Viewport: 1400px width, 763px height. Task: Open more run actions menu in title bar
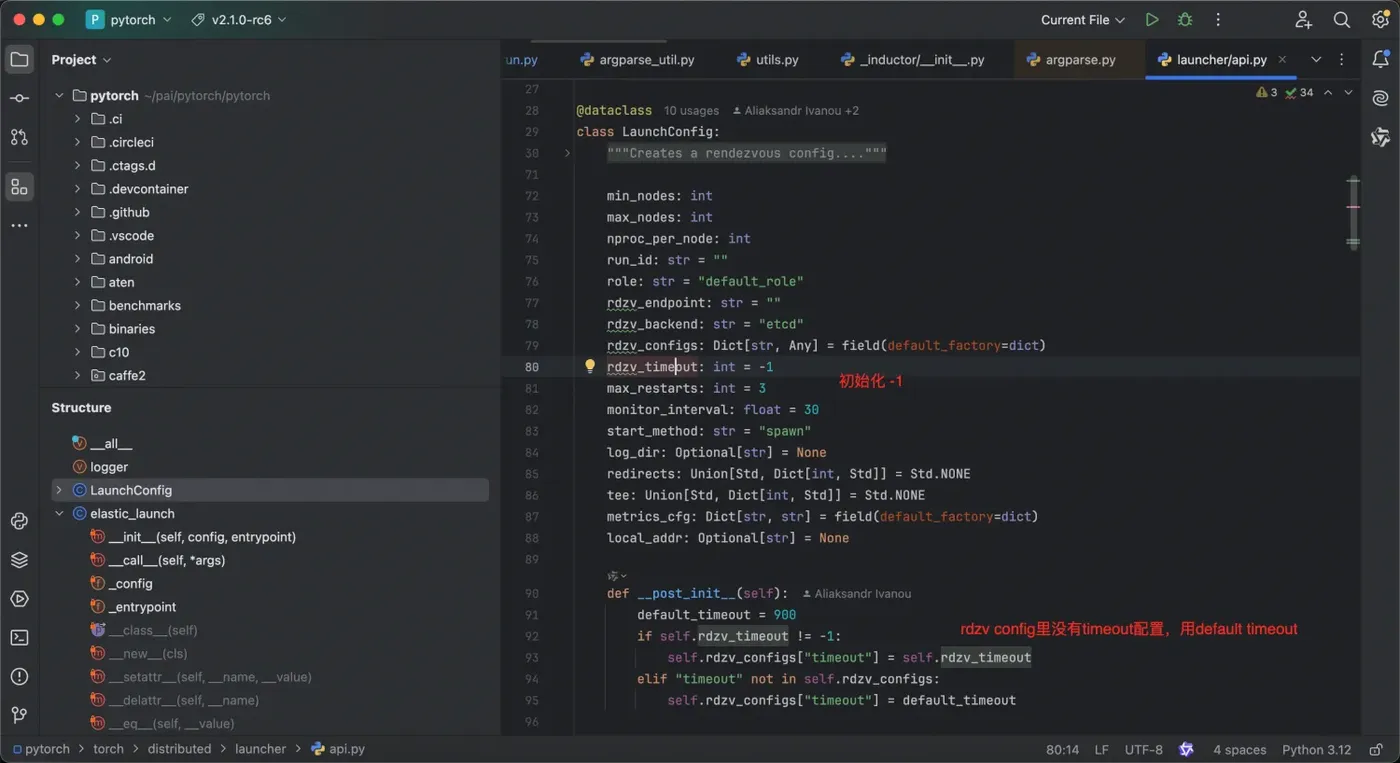pos(1218,20)
